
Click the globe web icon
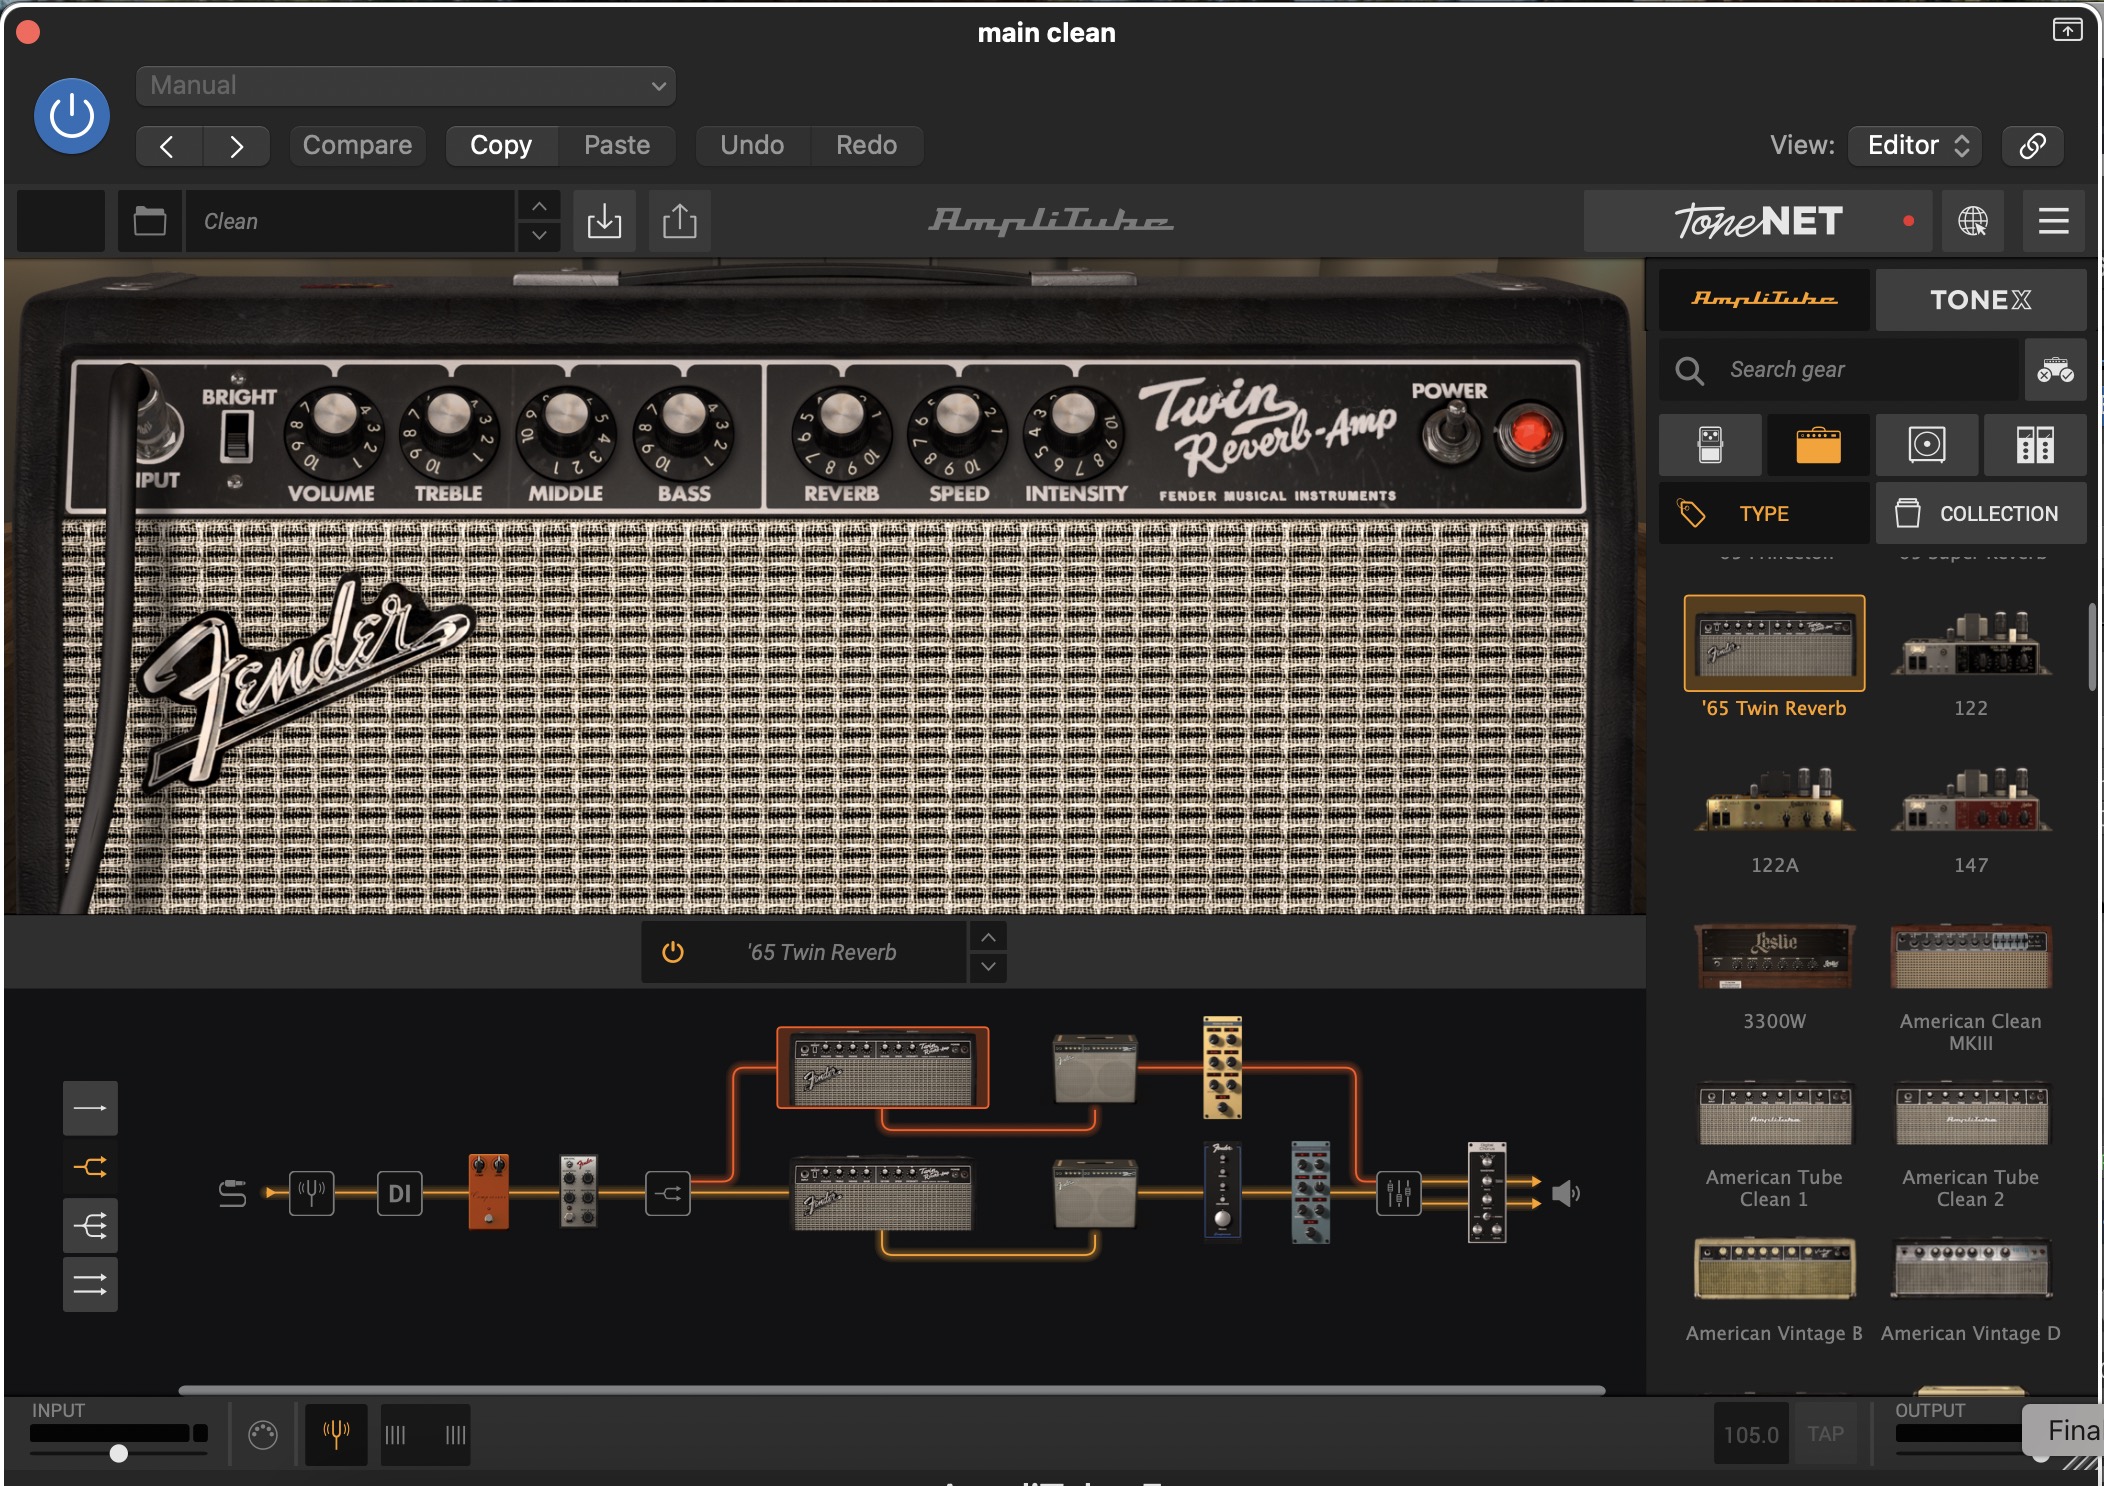point(1973,221)
